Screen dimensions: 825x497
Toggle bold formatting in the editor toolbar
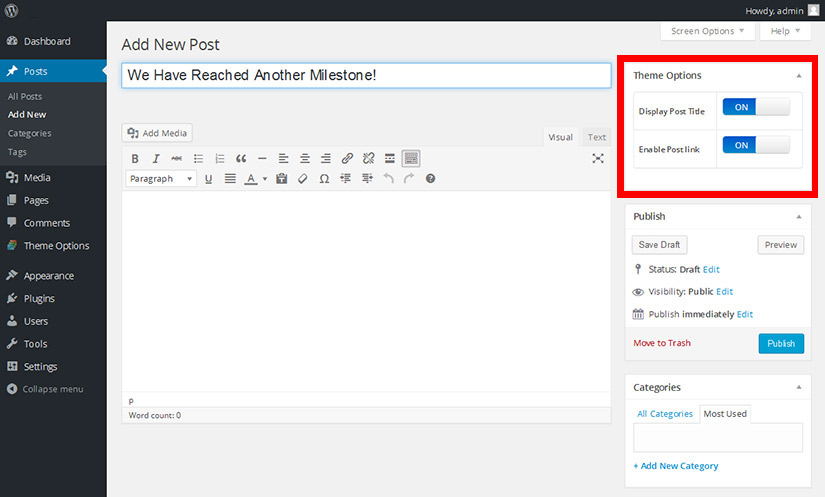(136, 158)
